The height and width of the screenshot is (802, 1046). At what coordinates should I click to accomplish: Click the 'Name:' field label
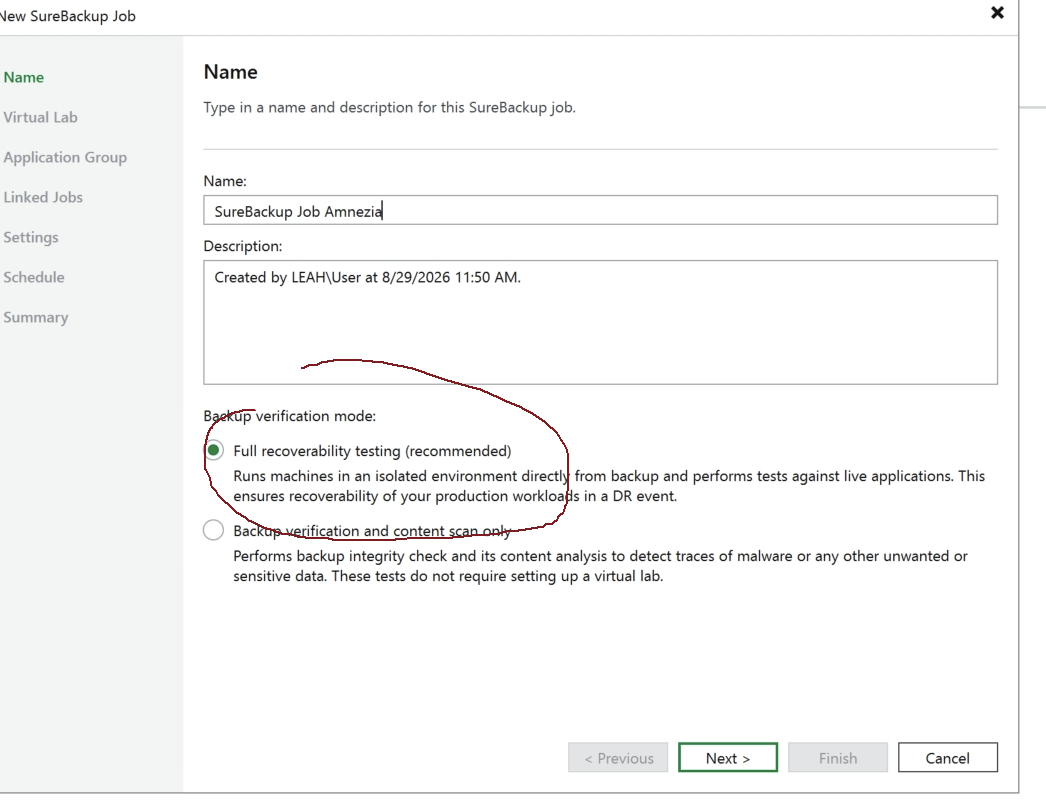[x=225, y=181]
